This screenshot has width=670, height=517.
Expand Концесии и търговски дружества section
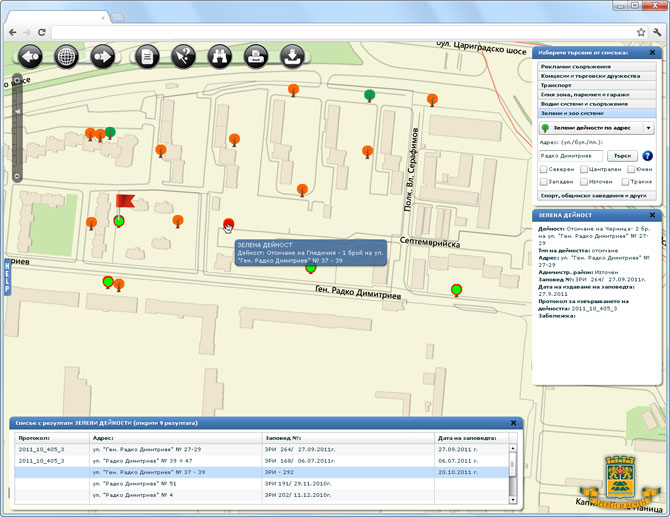[597, 76]
